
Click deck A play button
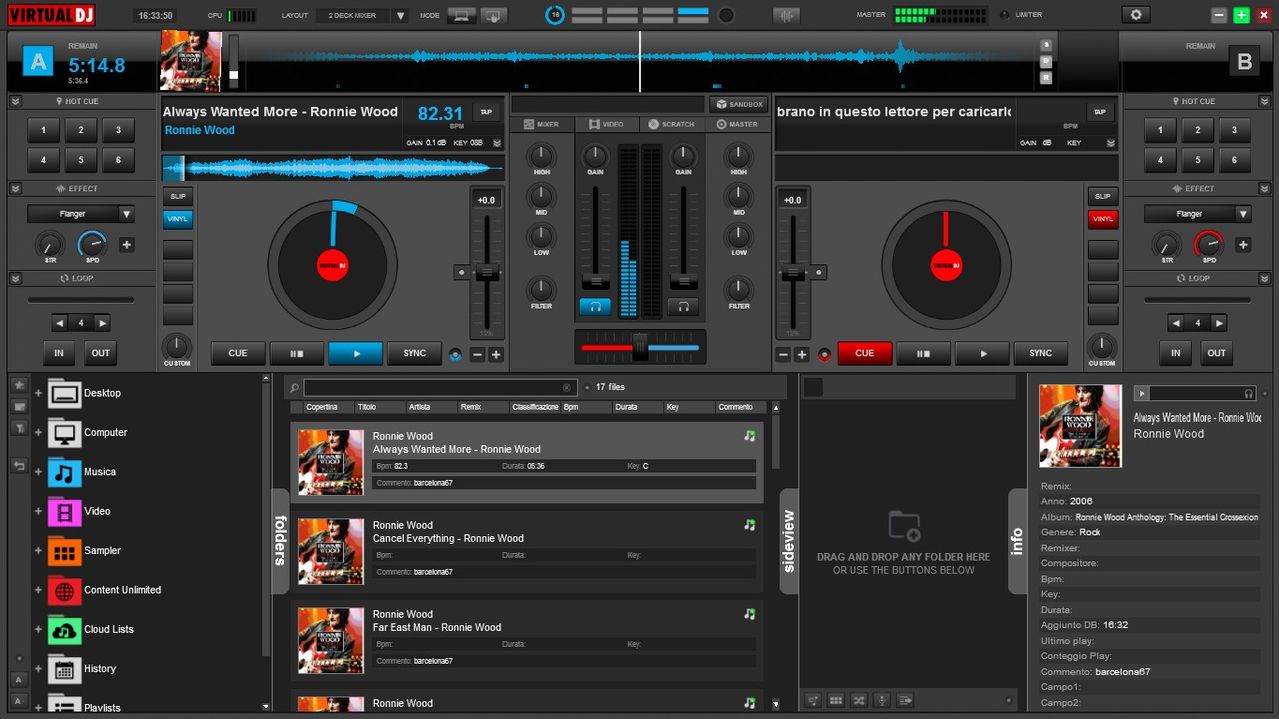(356, 353)
